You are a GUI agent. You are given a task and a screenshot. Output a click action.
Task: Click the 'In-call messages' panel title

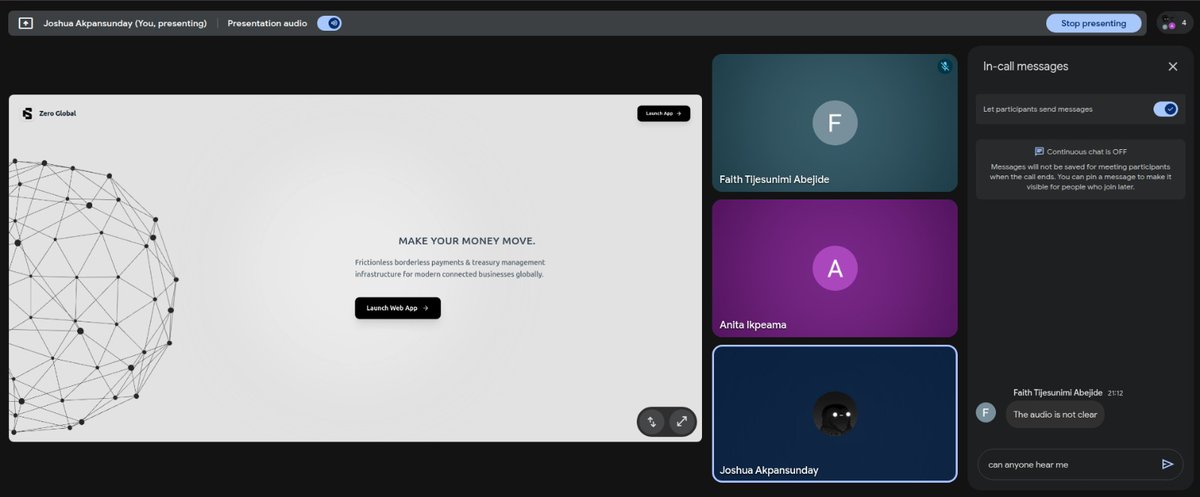click(1026, 66)
